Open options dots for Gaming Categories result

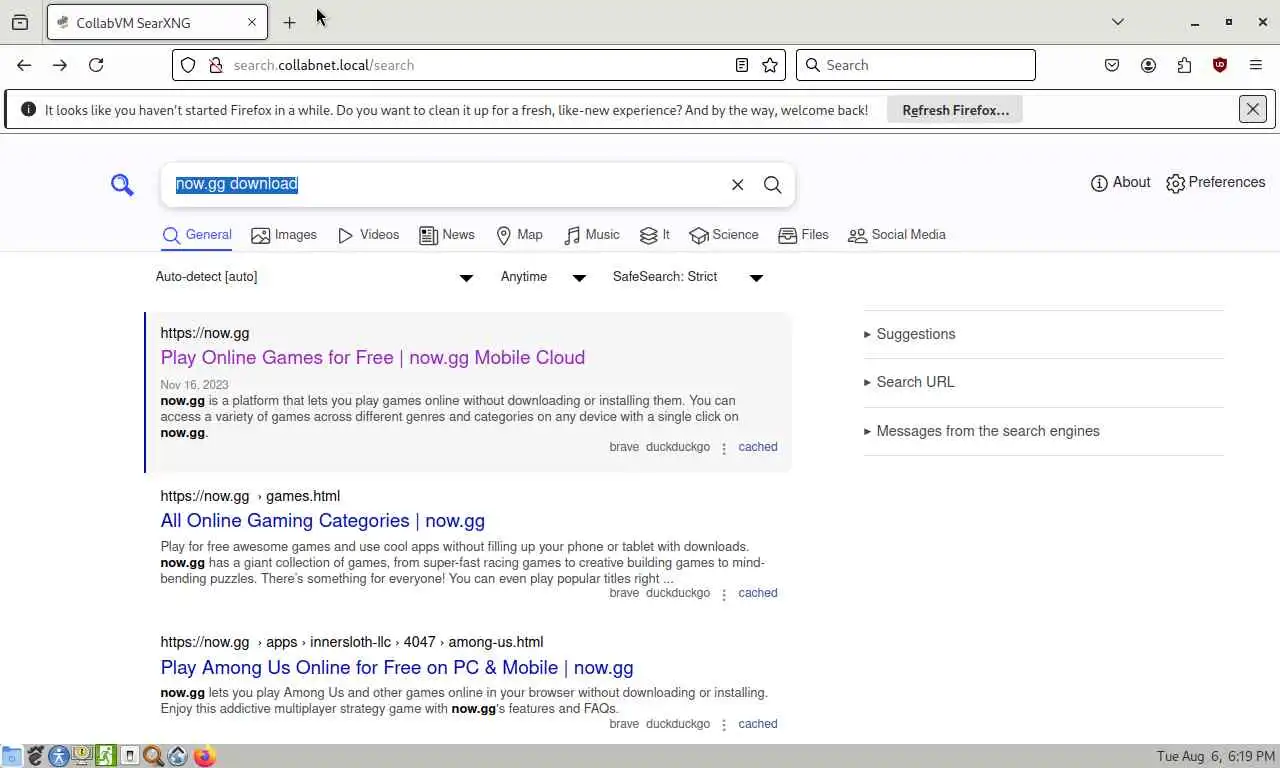[x=724, y=594]
